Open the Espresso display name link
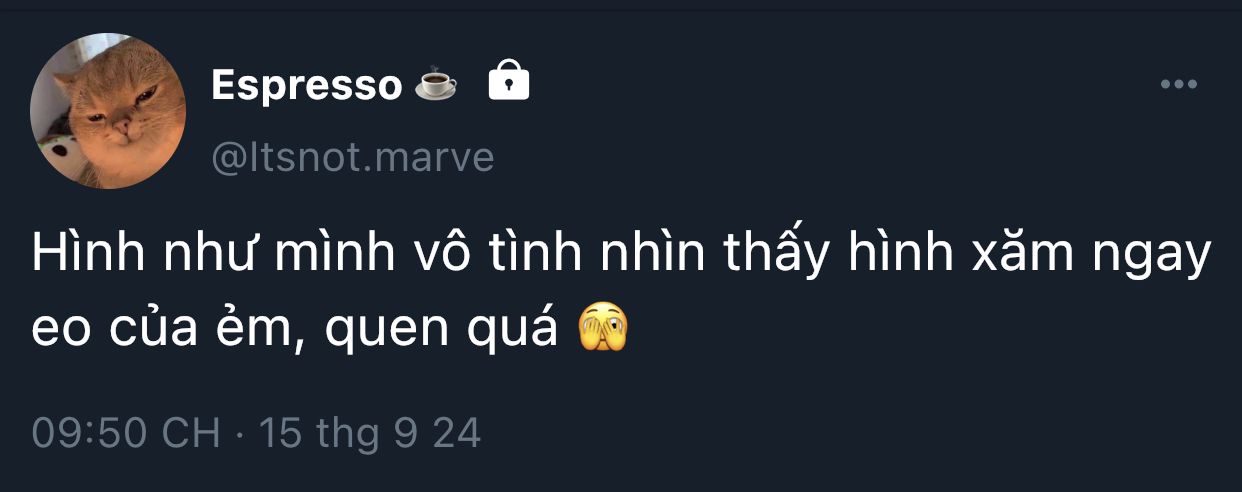Viewport: 1242px width, 492px height. pos(307,87)
